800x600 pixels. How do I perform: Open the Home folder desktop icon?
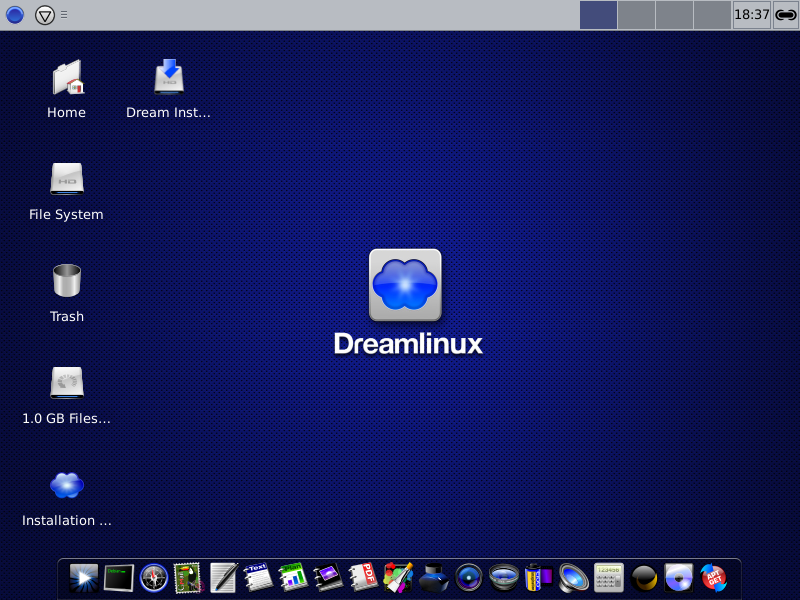(x=67, y=78)
